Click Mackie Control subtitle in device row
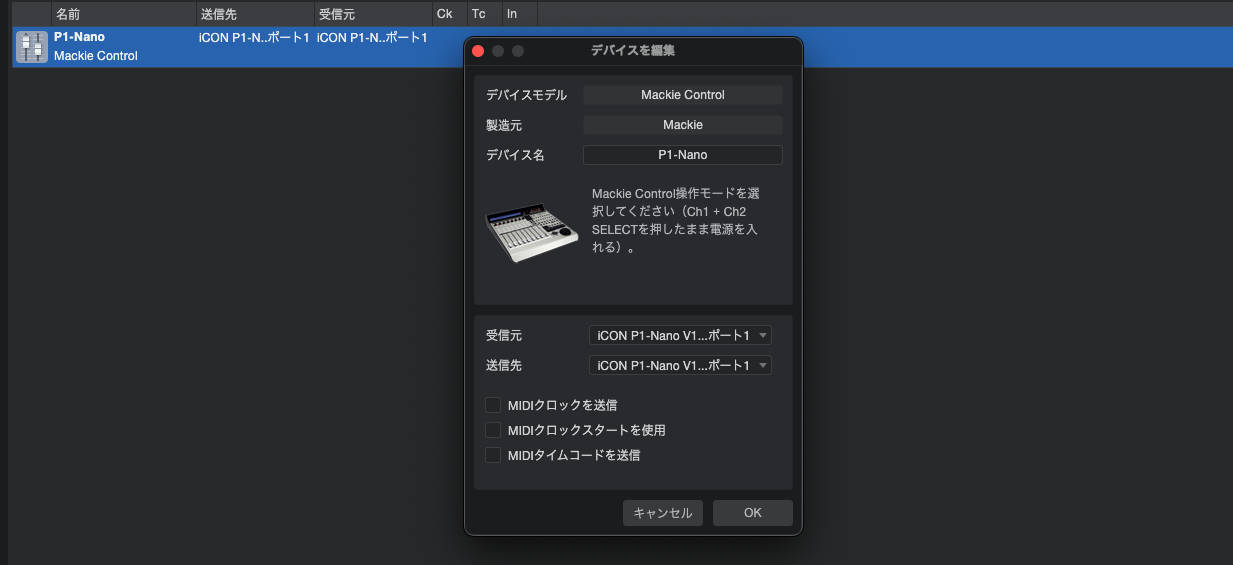The height and width of the screenshot is (565, 1233). 96,56
